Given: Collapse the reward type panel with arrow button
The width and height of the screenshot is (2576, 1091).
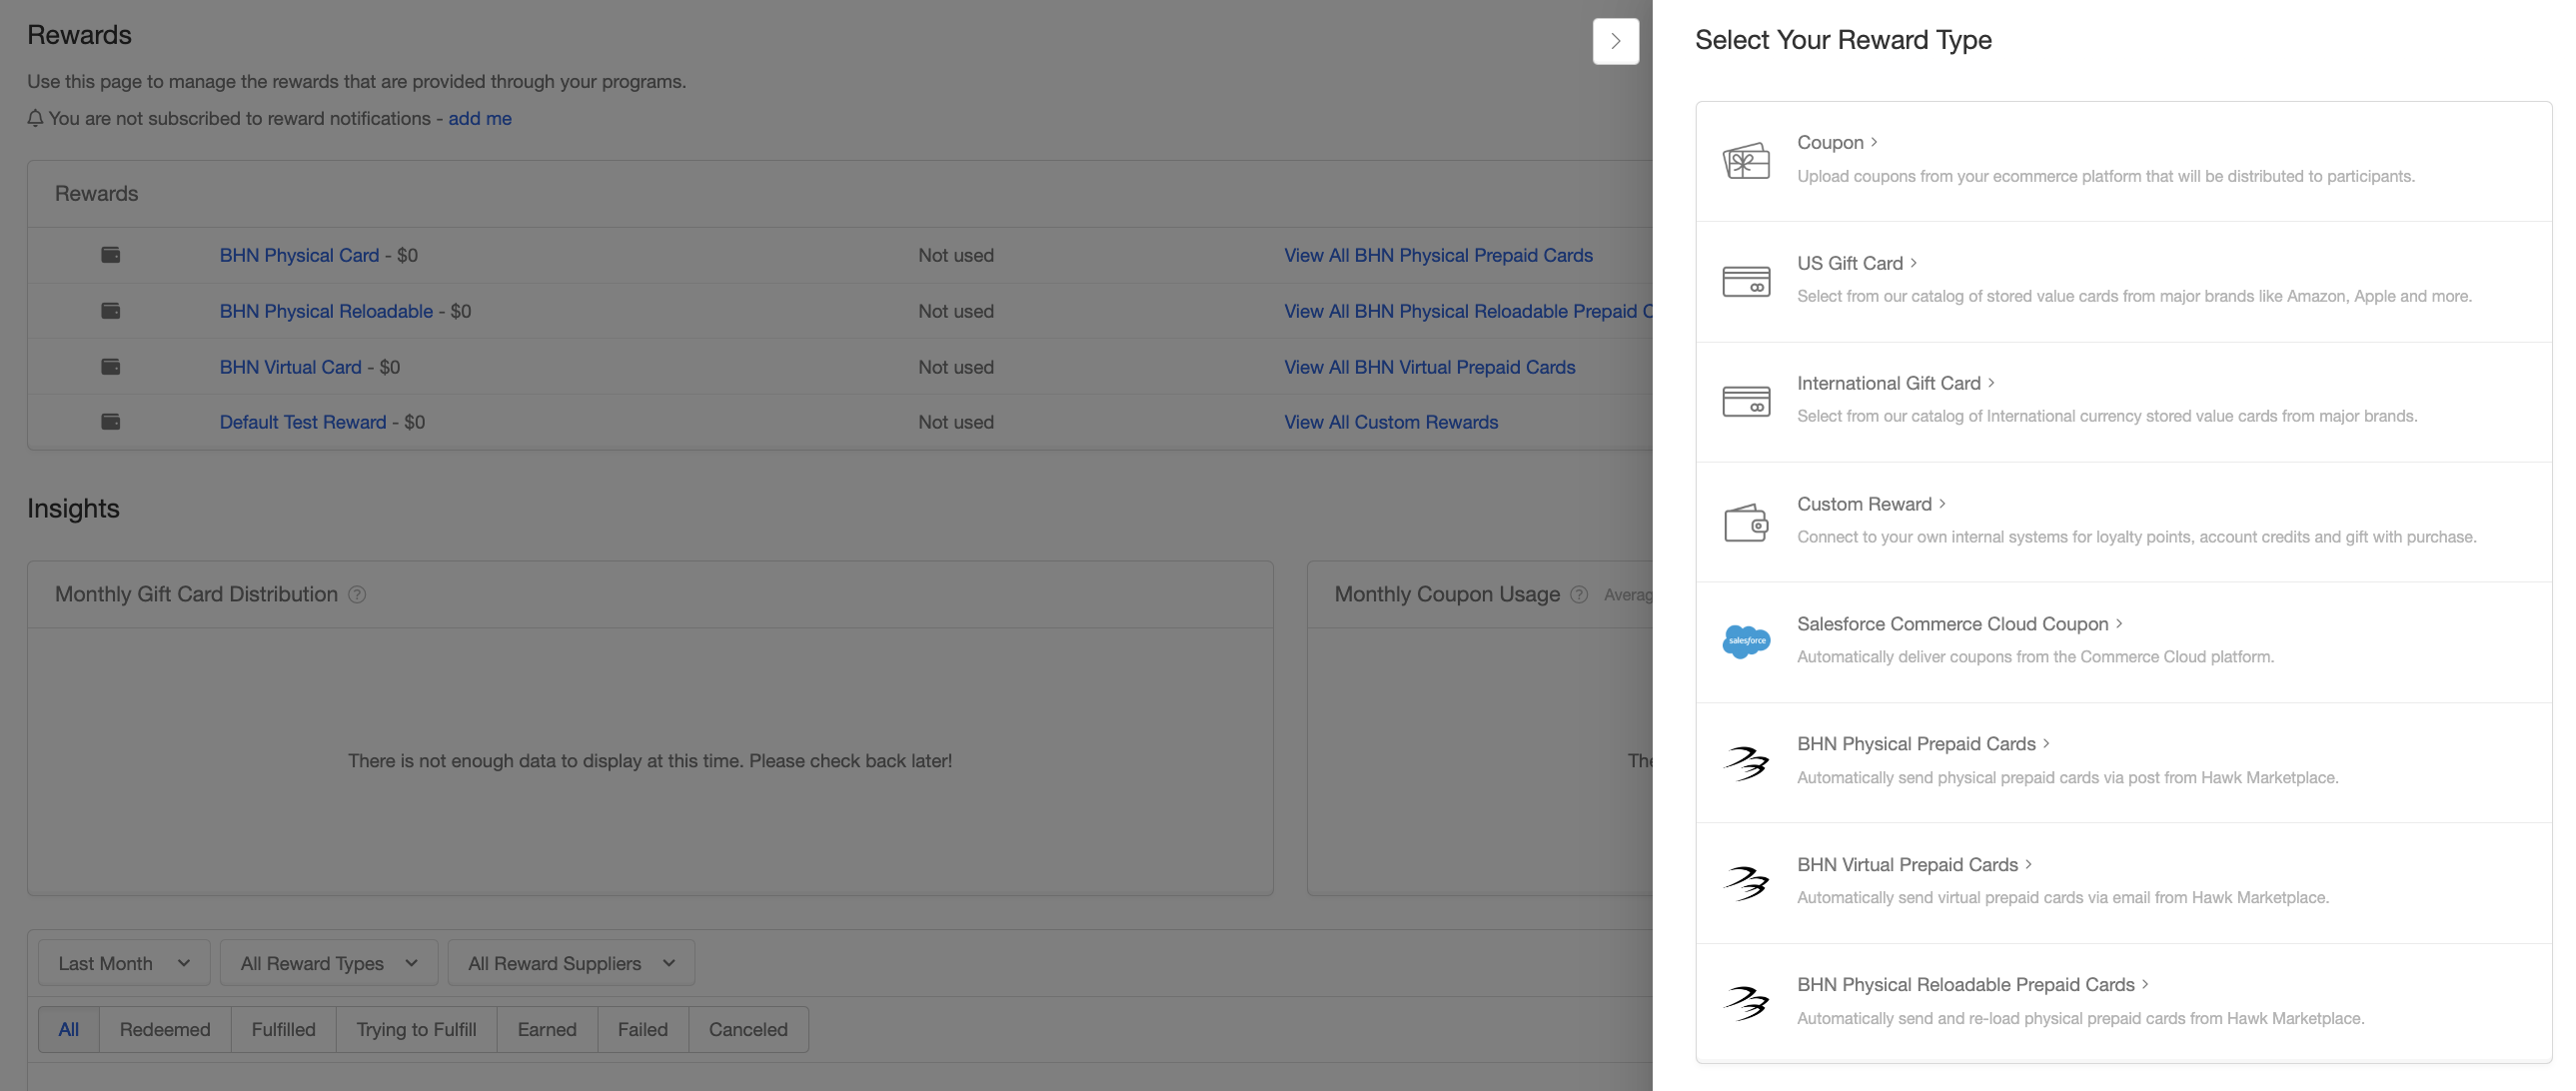Looking at the screenshot, I should tap(1616, 41).
